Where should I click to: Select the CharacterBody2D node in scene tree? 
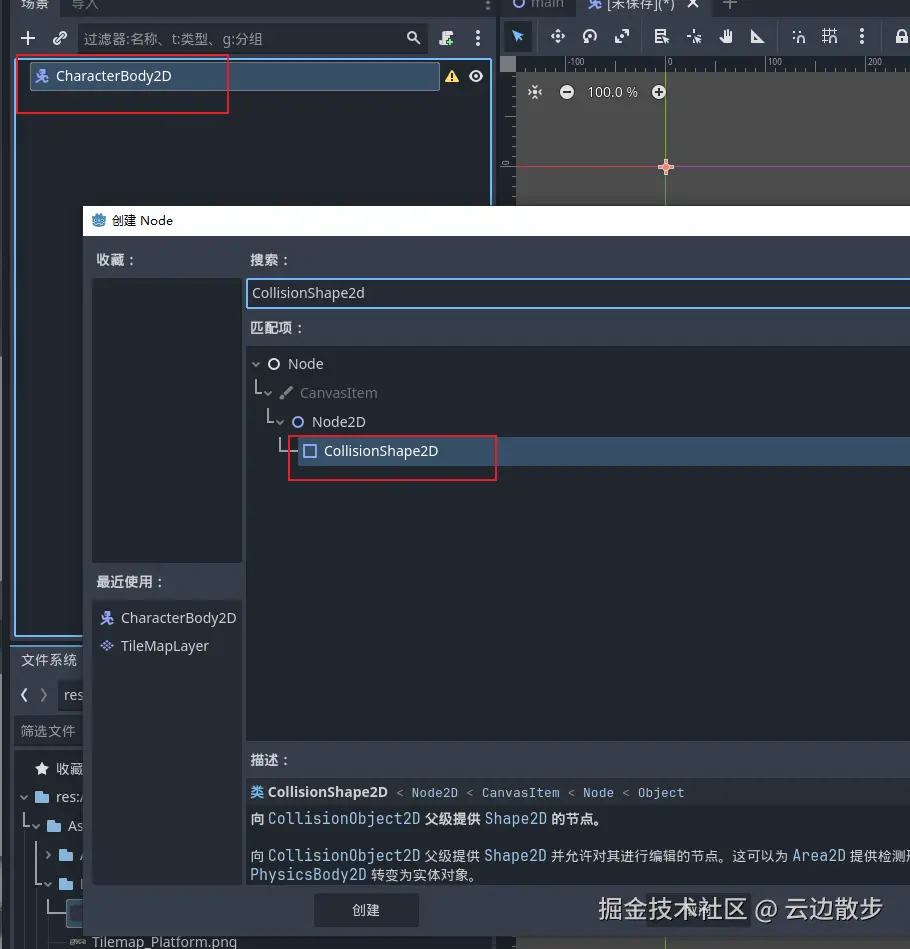click(x=235, y=76)
